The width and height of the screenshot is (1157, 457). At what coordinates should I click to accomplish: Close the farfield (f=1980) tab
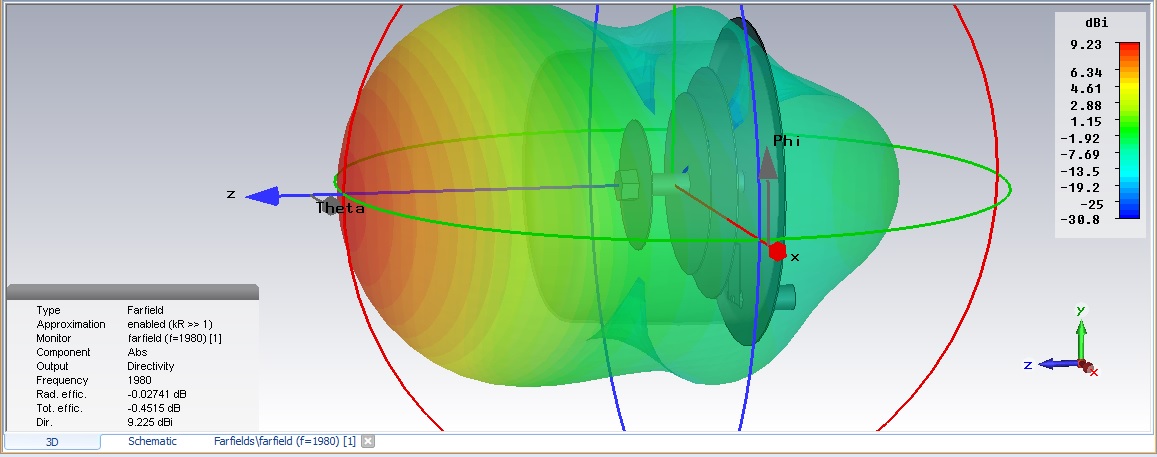pos(368,441)
